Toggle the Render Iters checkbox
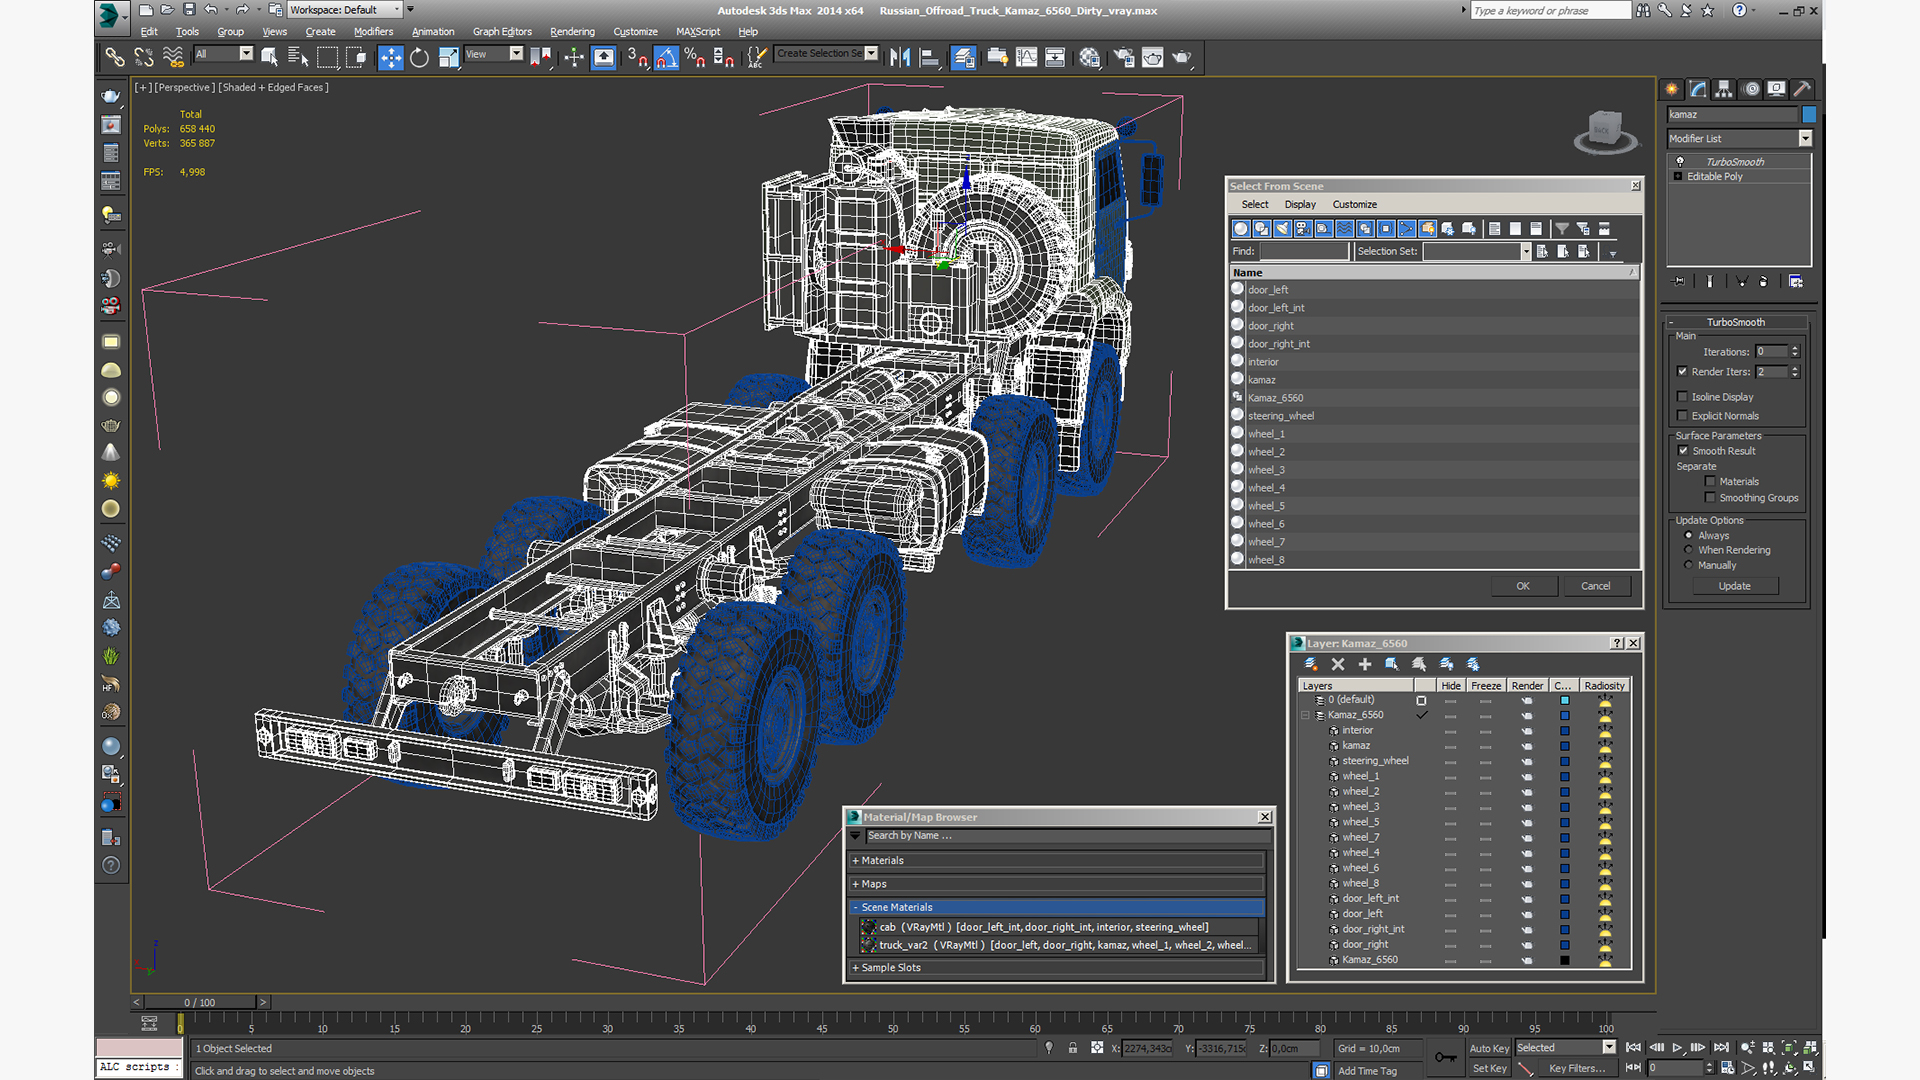 (1682, 372)
